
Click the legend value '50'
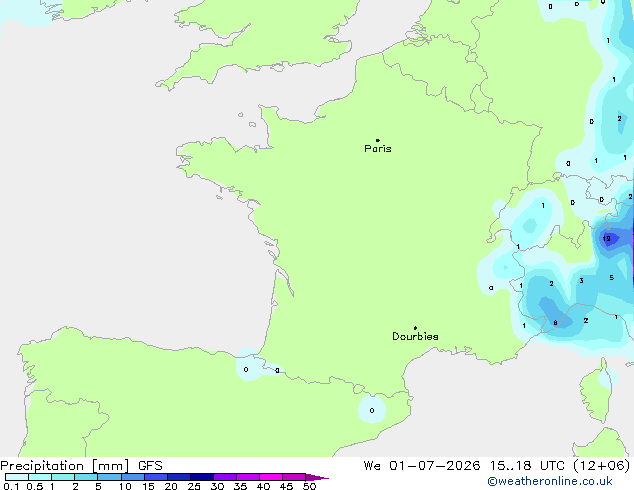pos(309,486)
